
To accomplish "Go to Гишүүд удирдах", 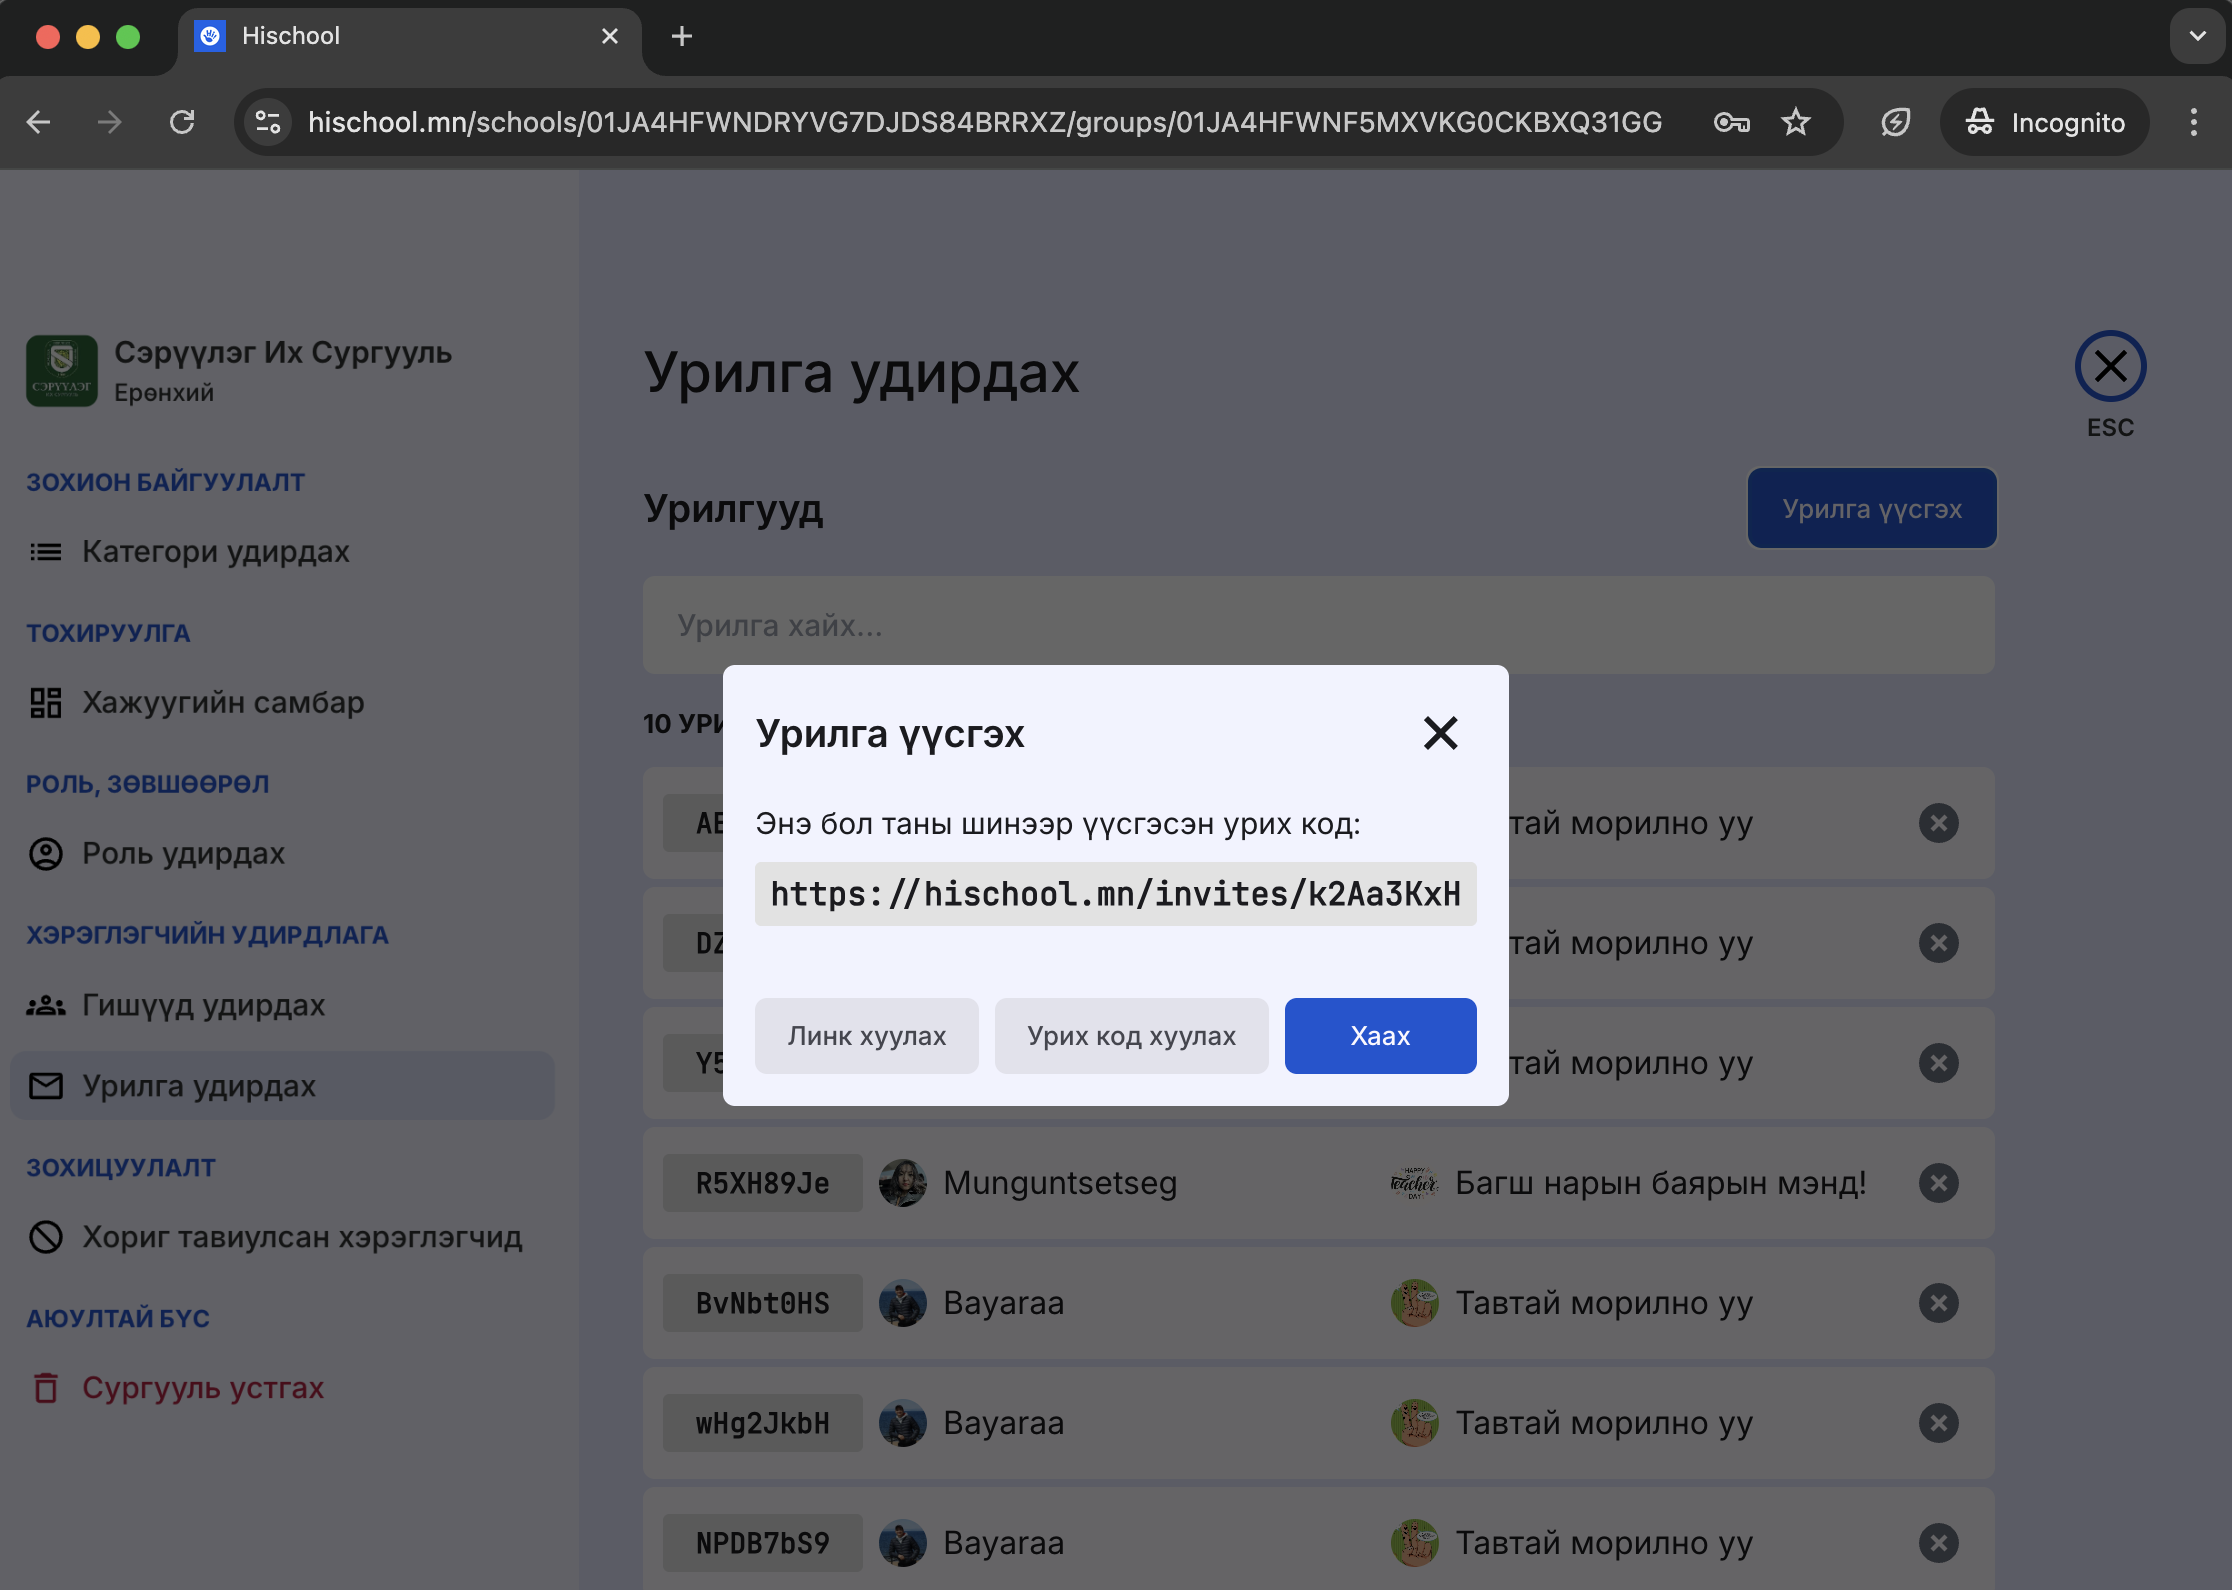I will pos(203,1005).
